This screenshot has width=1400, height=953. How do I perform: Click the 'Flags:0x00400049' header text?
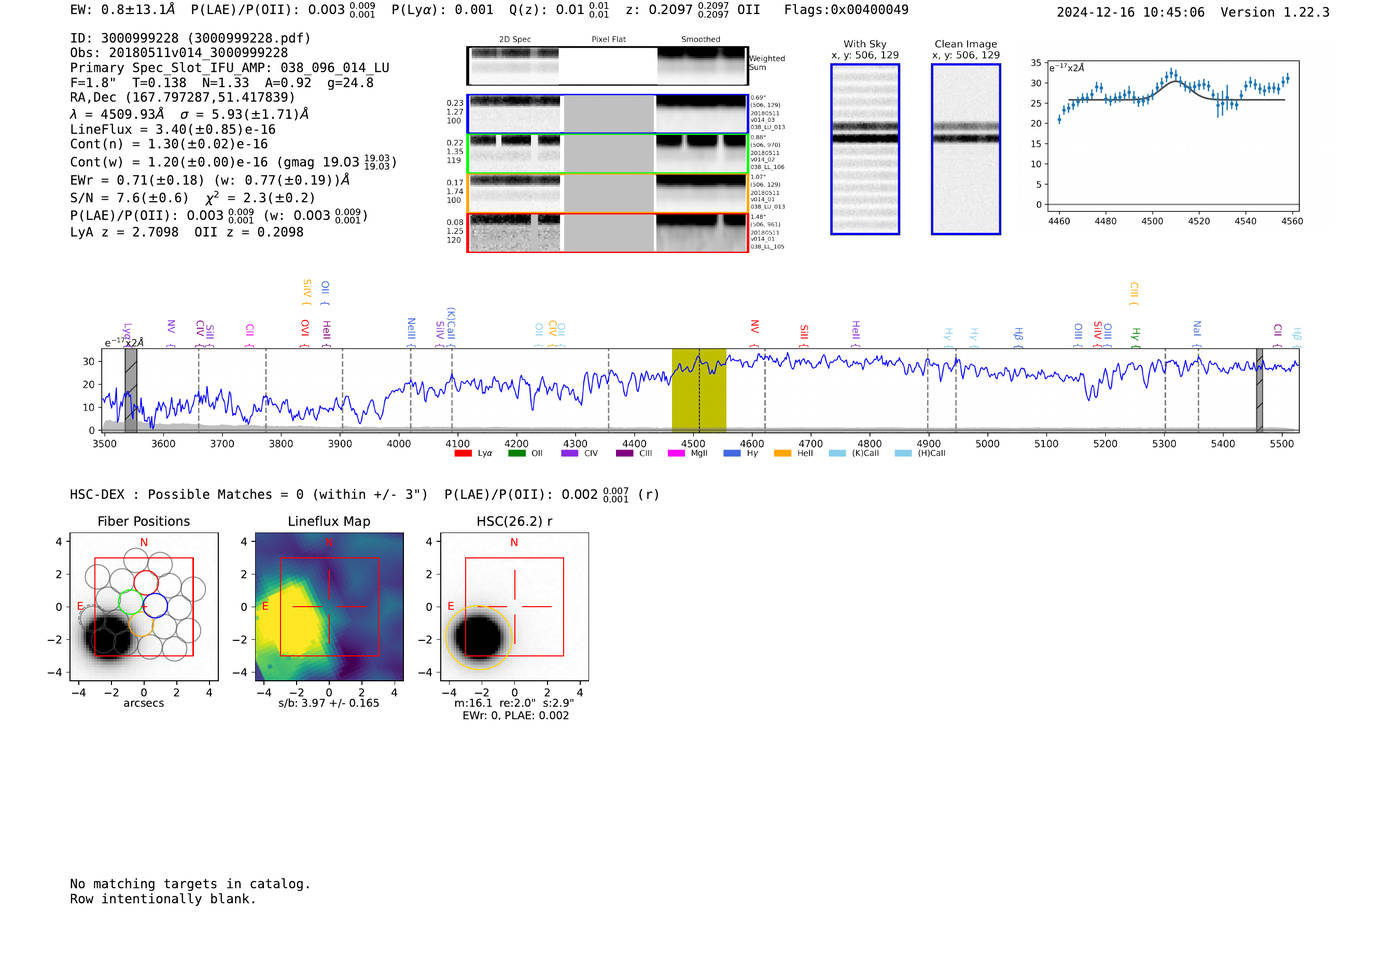coord(846,10)
